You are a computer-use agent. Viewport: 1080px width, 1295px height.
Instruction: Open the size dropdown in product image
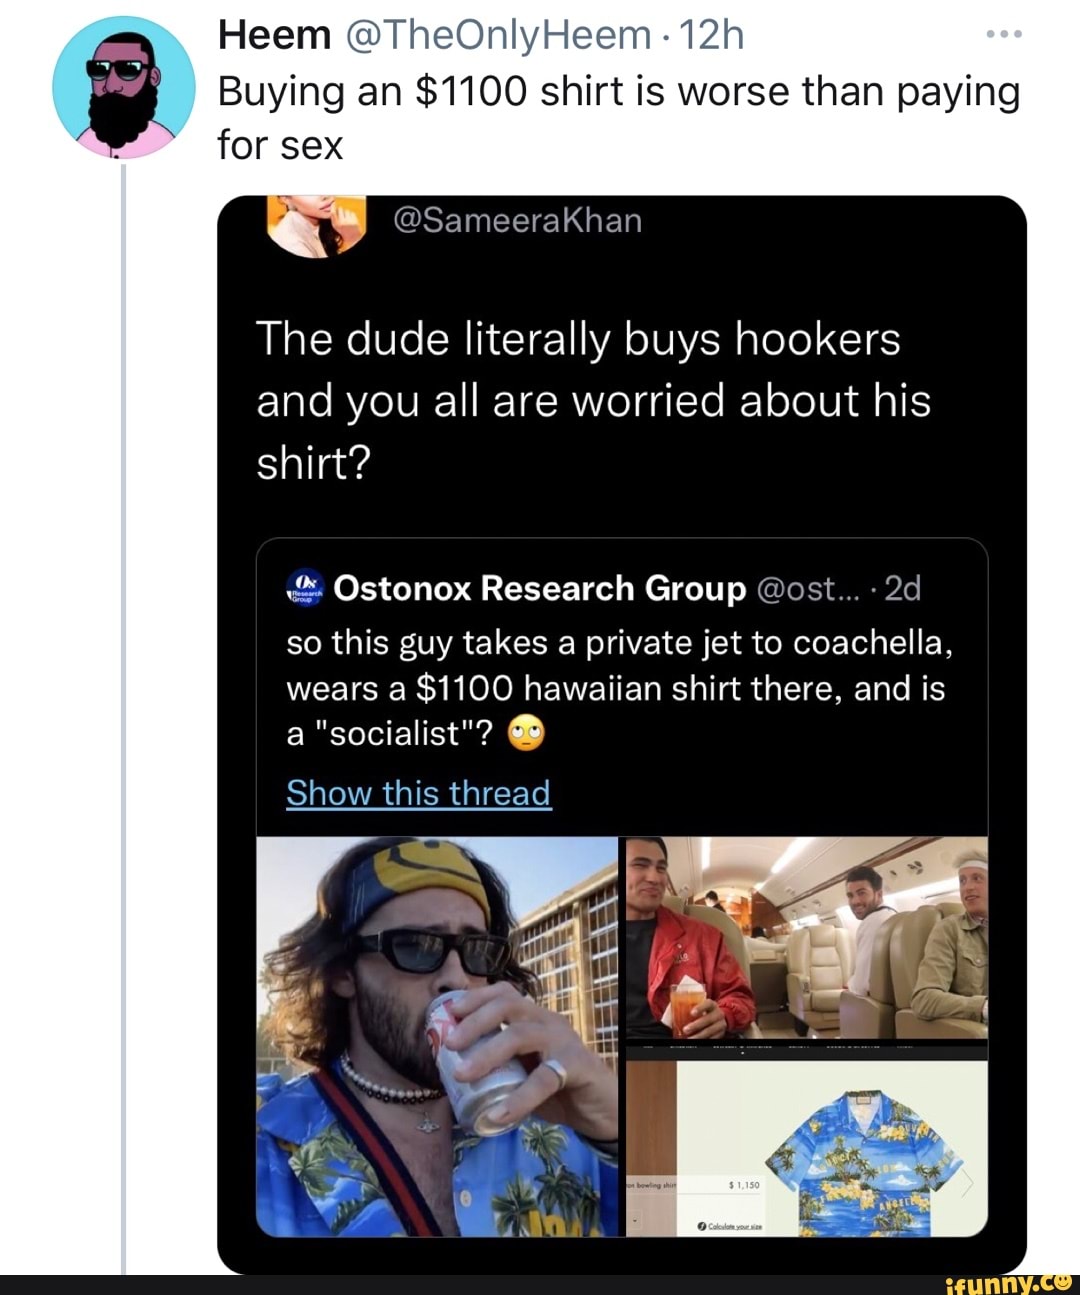(636, 1222)
